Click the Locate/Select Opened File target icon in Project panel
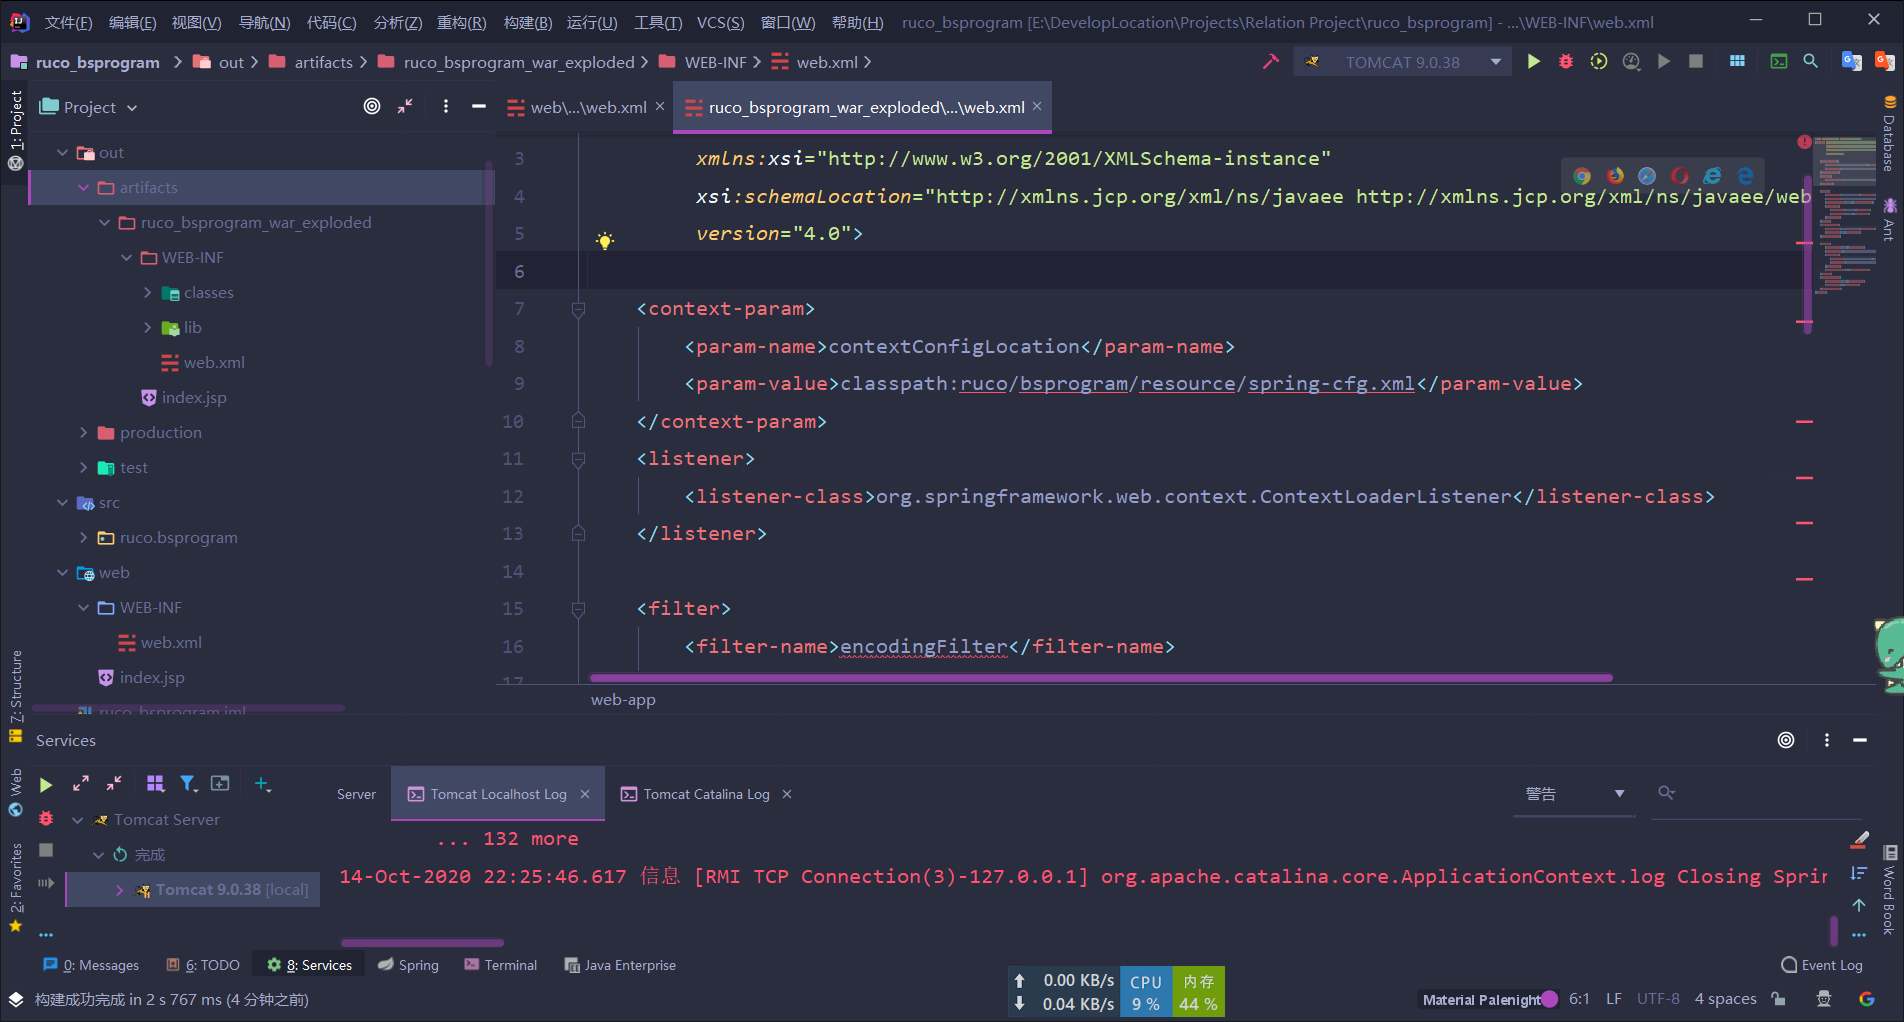The height and width of the screenshot is (1022, 1904). 372,106
